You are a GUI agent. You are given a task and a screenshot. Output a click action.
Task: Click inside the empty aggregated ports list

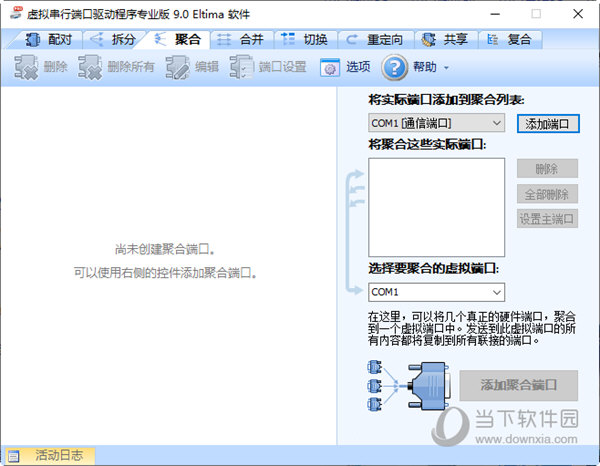[x=436, y=206]
